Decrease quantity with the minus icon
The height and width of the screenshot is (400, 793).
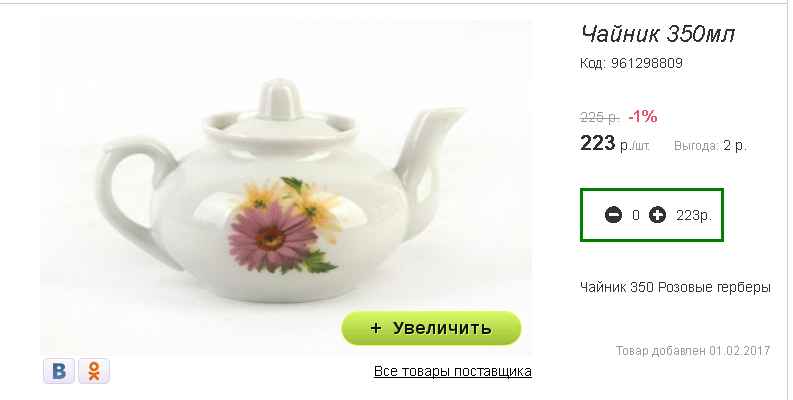(x=613, y=215)
